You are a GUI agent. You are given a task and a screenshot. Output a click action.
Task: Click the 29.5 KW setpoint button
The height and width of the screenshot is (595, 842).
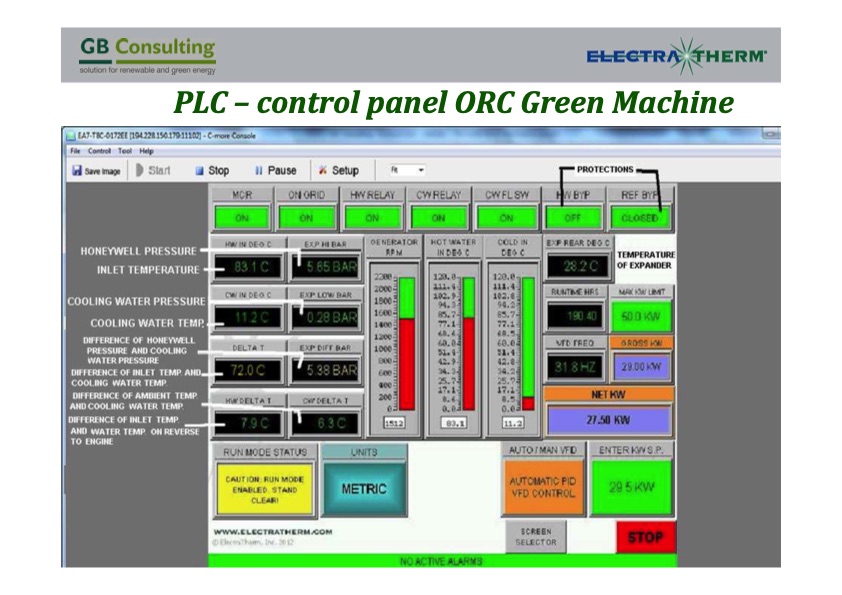pyautogui.click(x=632, y=487)
